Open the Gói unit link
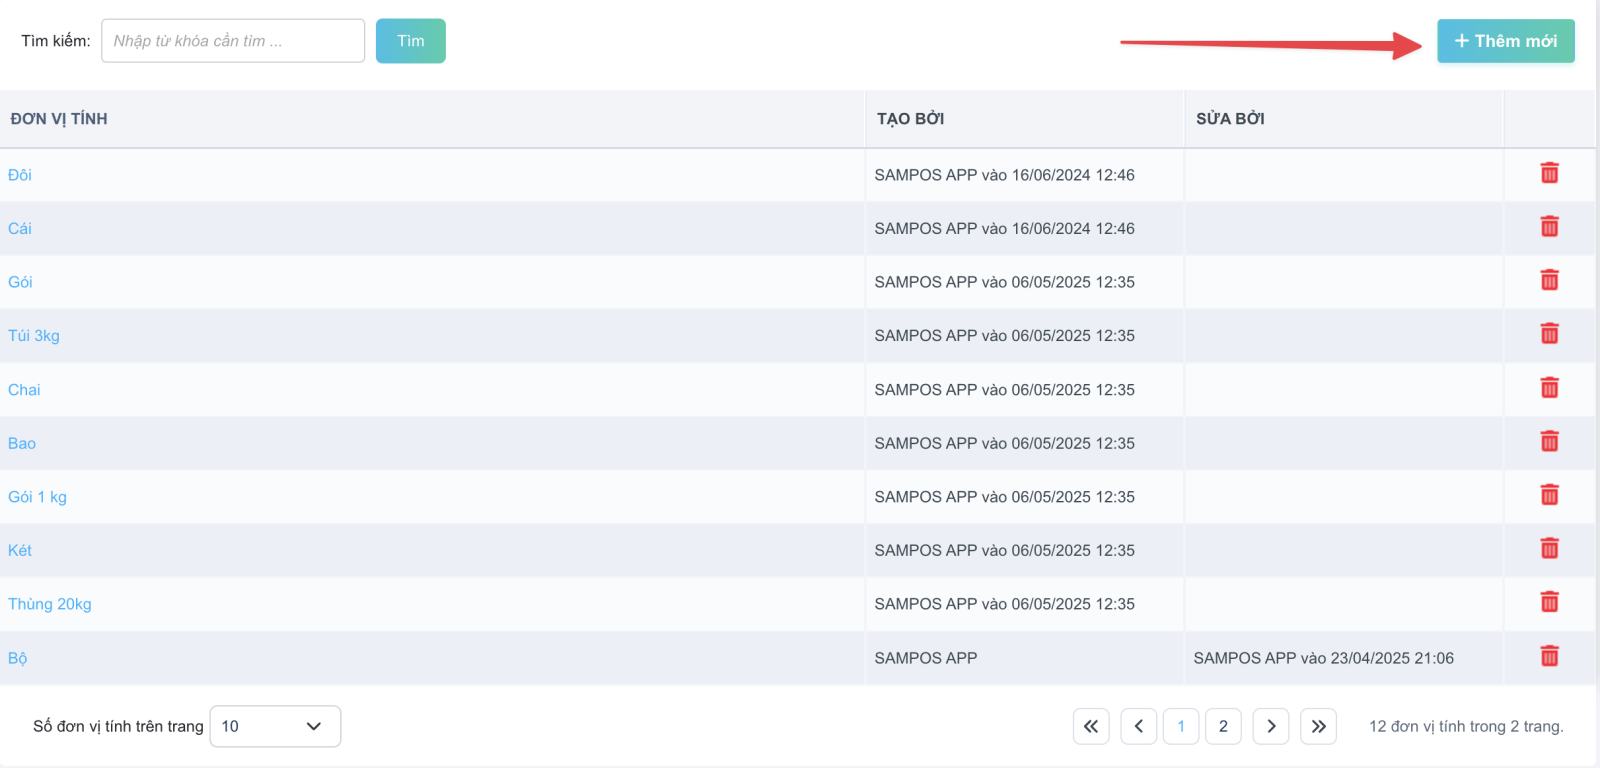This screenshot has width=1600, height=768. (x=20, y=282)
